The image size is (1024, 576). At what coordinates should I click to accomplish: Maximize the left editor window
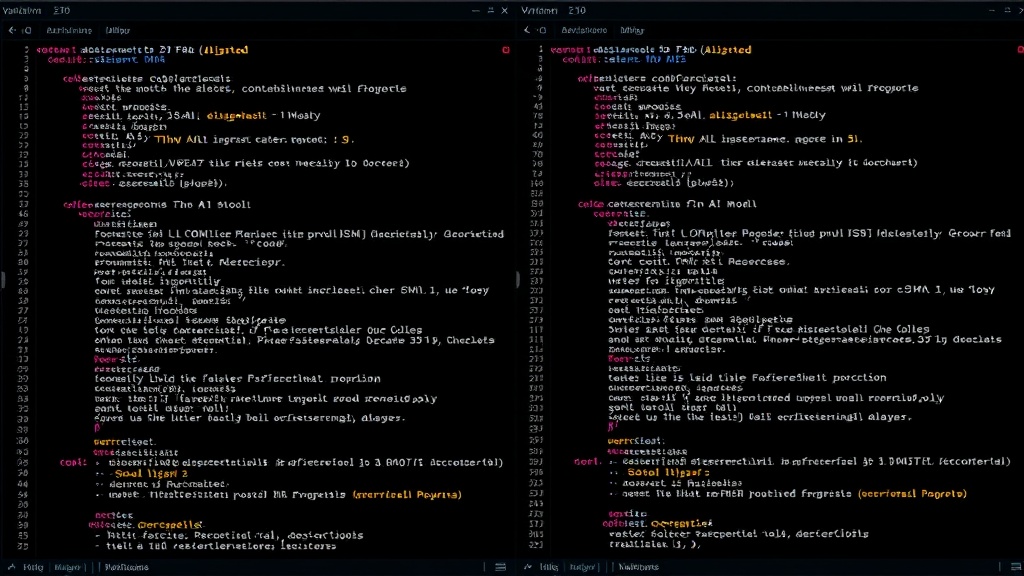coord(490,10)
